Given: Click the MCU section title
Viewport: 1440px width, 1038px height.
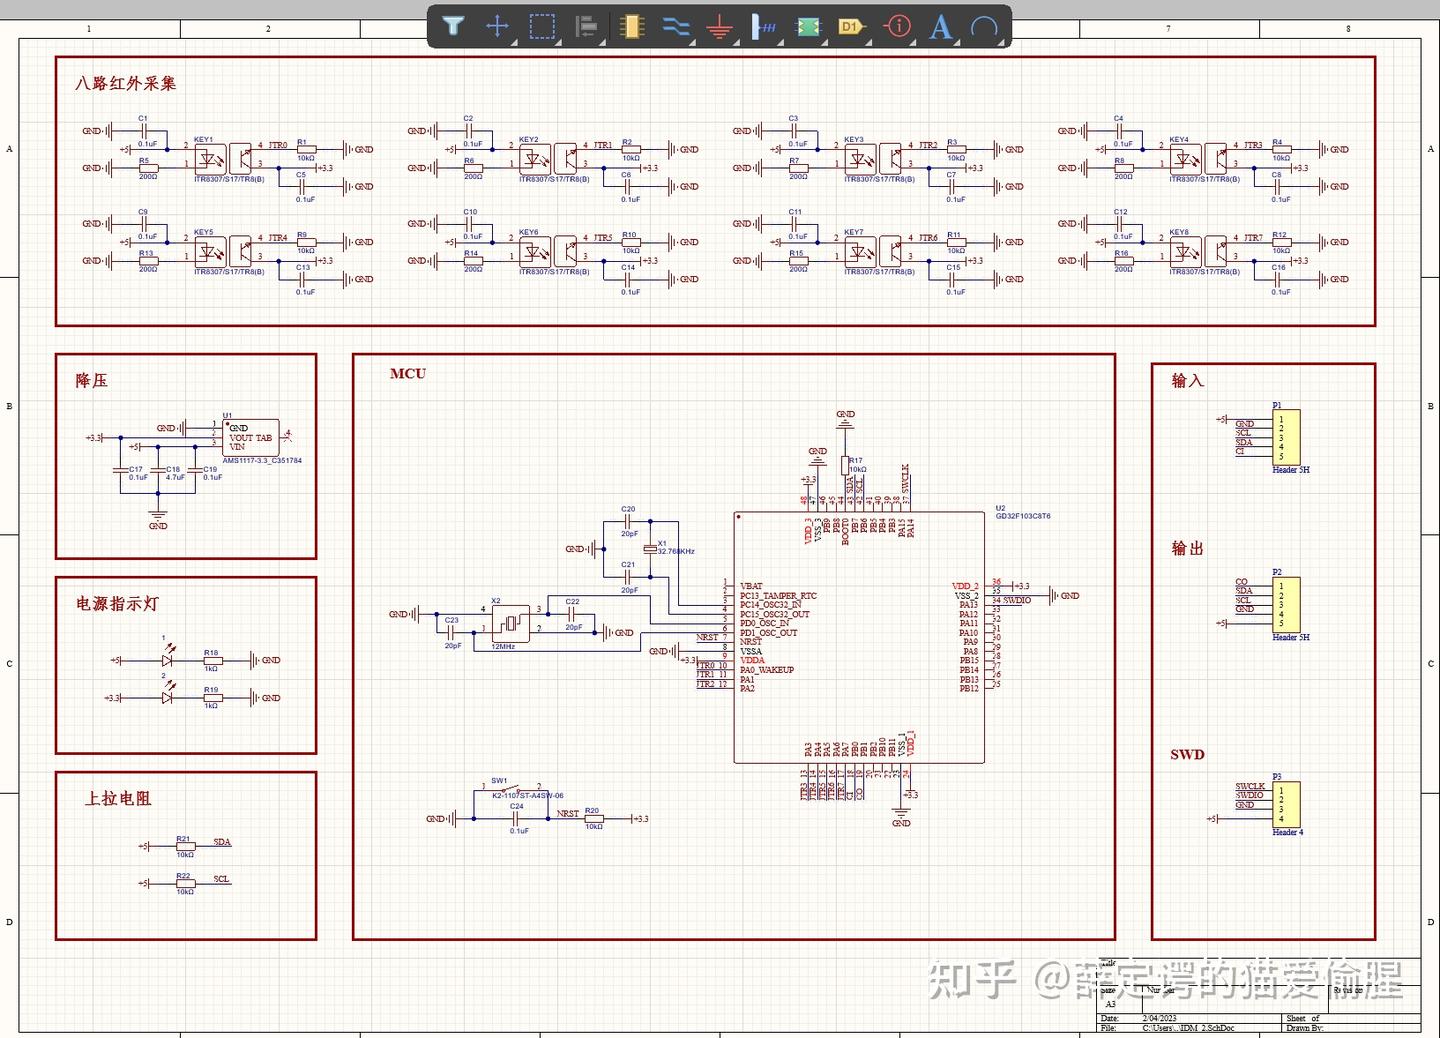Looking at the screenshot, I should [408, 373].
